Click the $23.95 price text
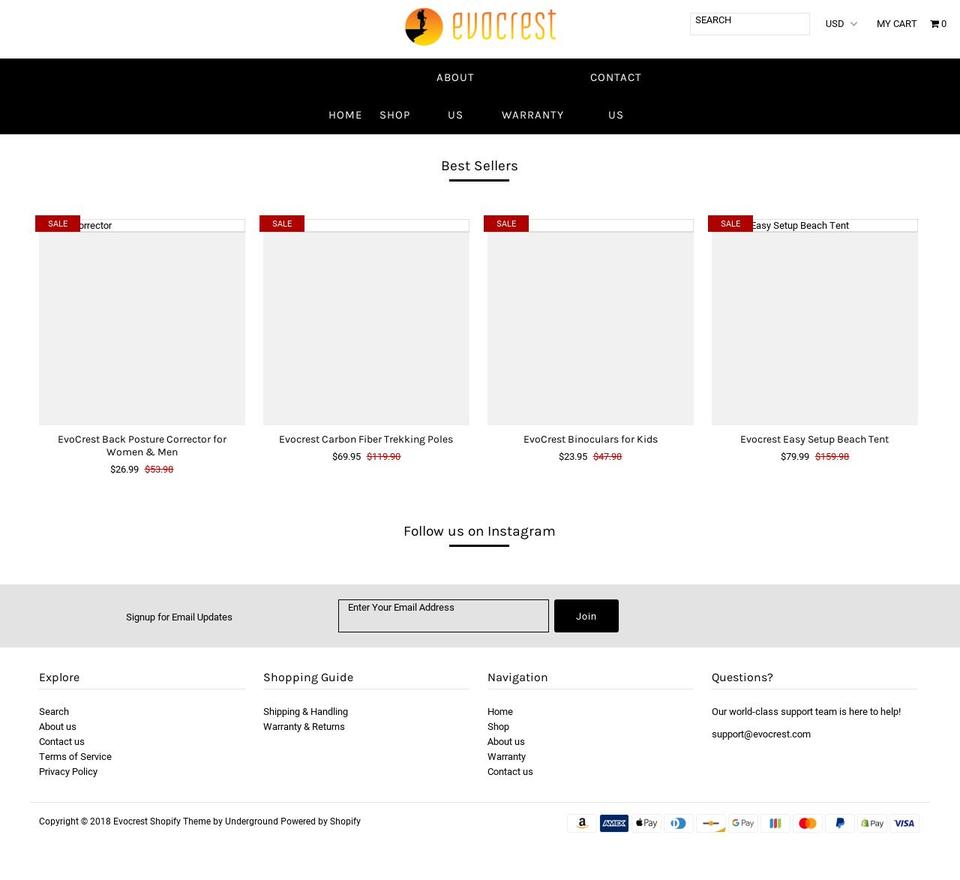960x880 pixels. point(573,457)
